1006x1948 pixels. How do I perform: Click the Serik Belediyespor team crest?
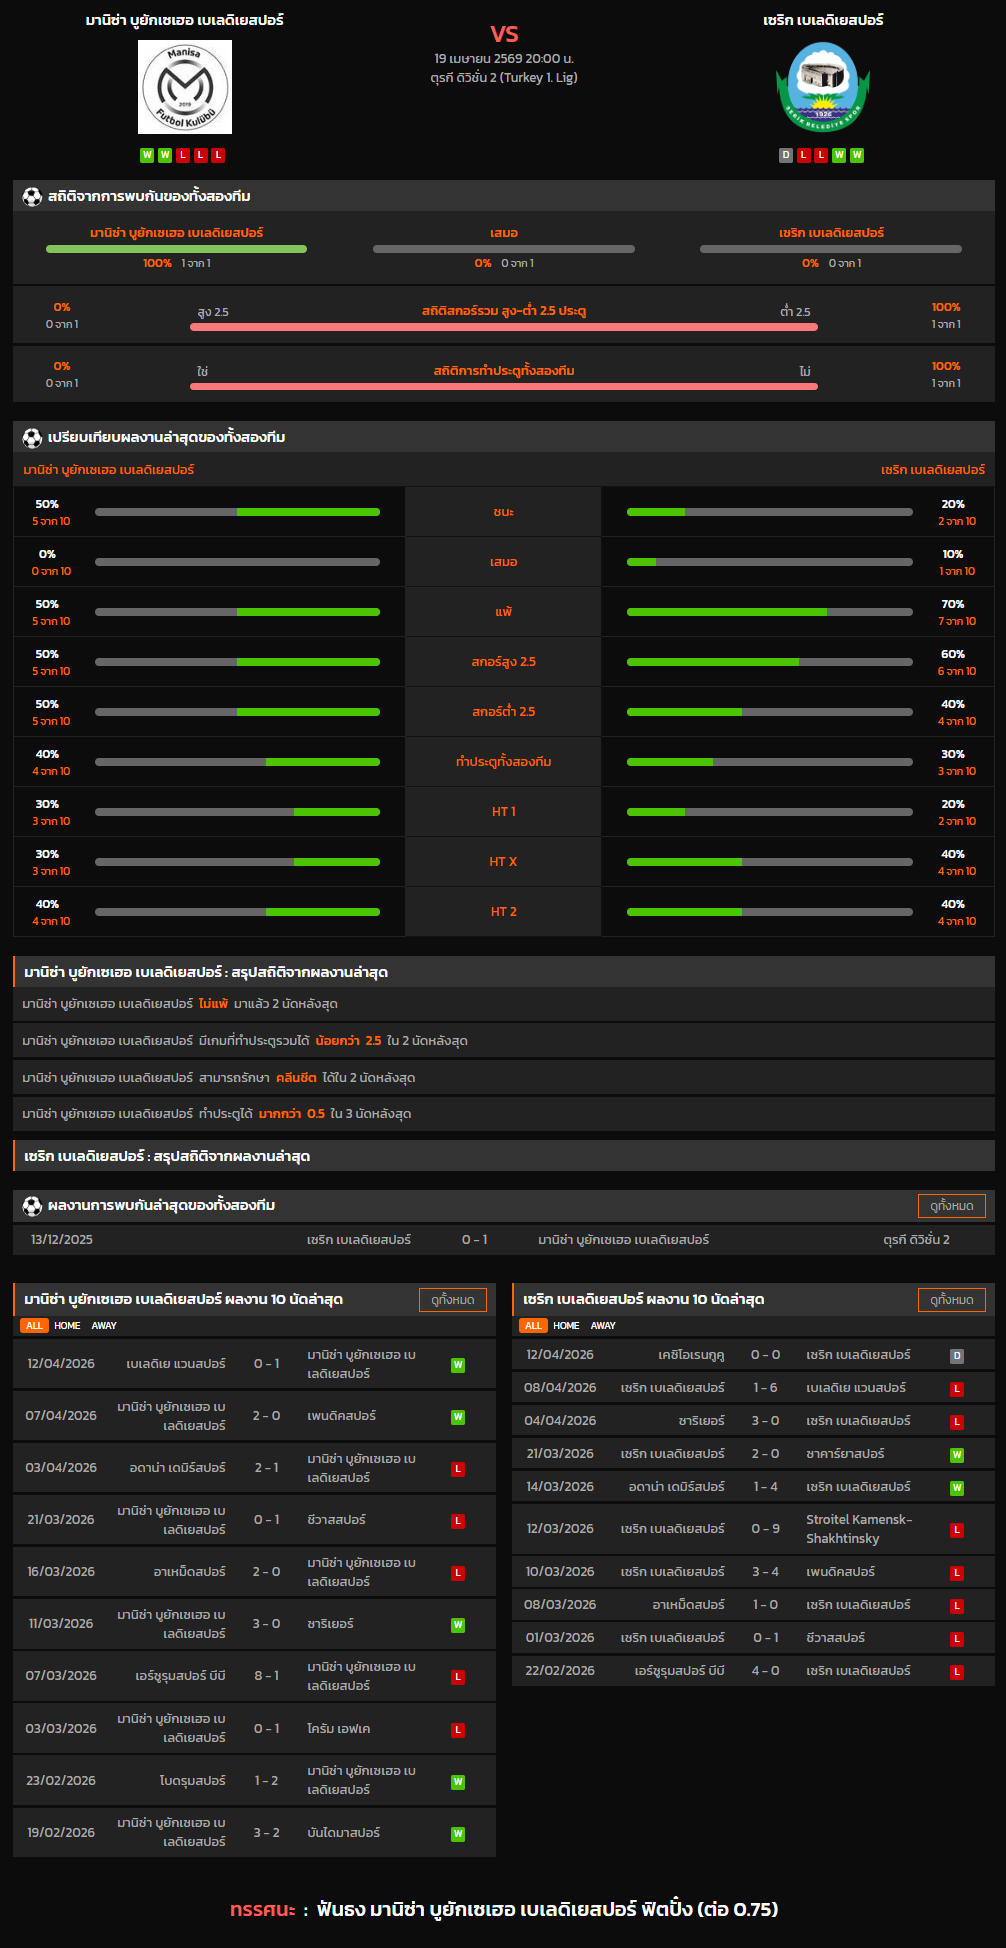click(x=822, y=87)
